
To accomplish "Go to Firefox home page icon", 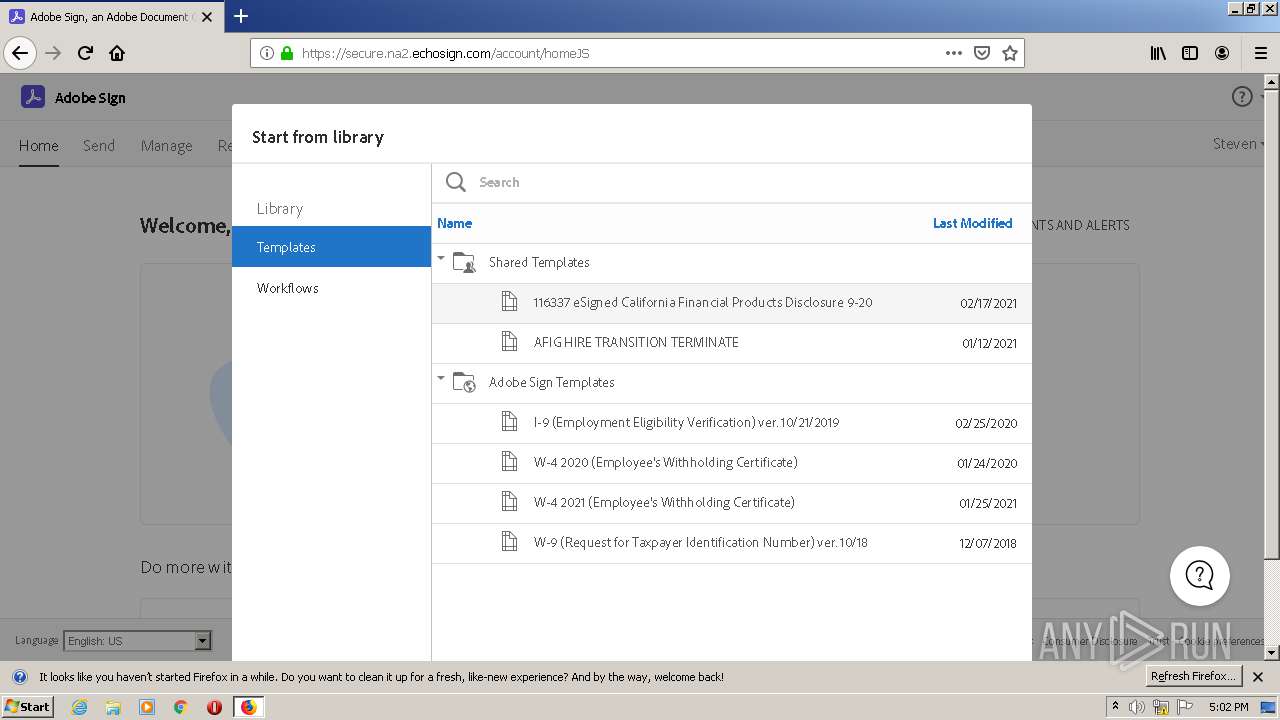I will pos(117,53).
